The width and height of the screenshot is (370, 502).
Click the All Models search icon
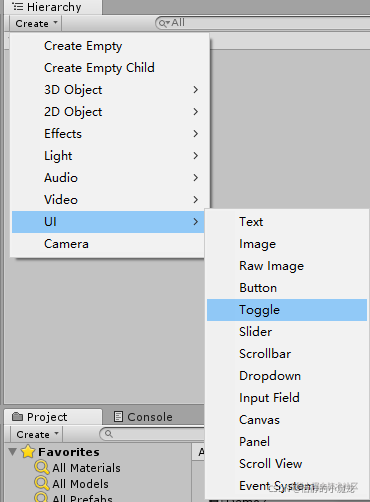coord(42,483)
